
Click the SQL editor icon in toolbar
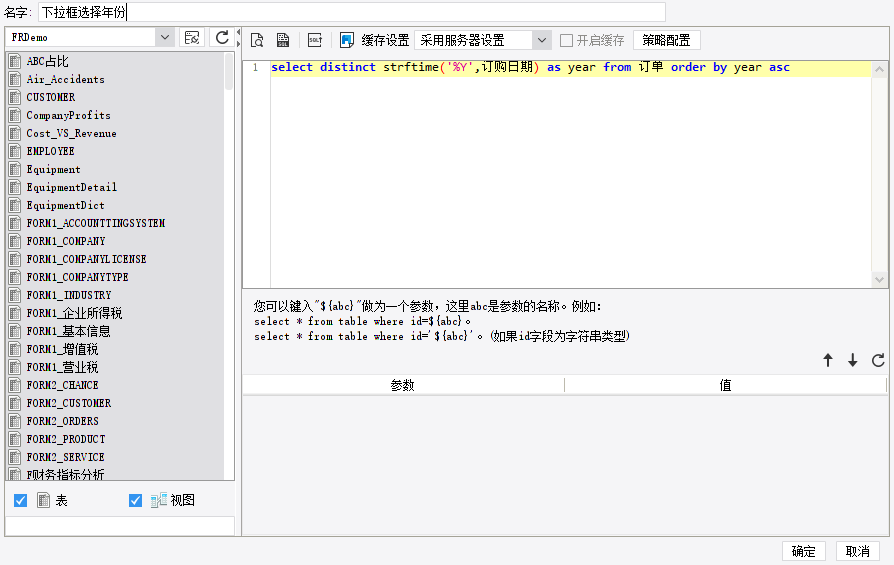pos(315,40)
